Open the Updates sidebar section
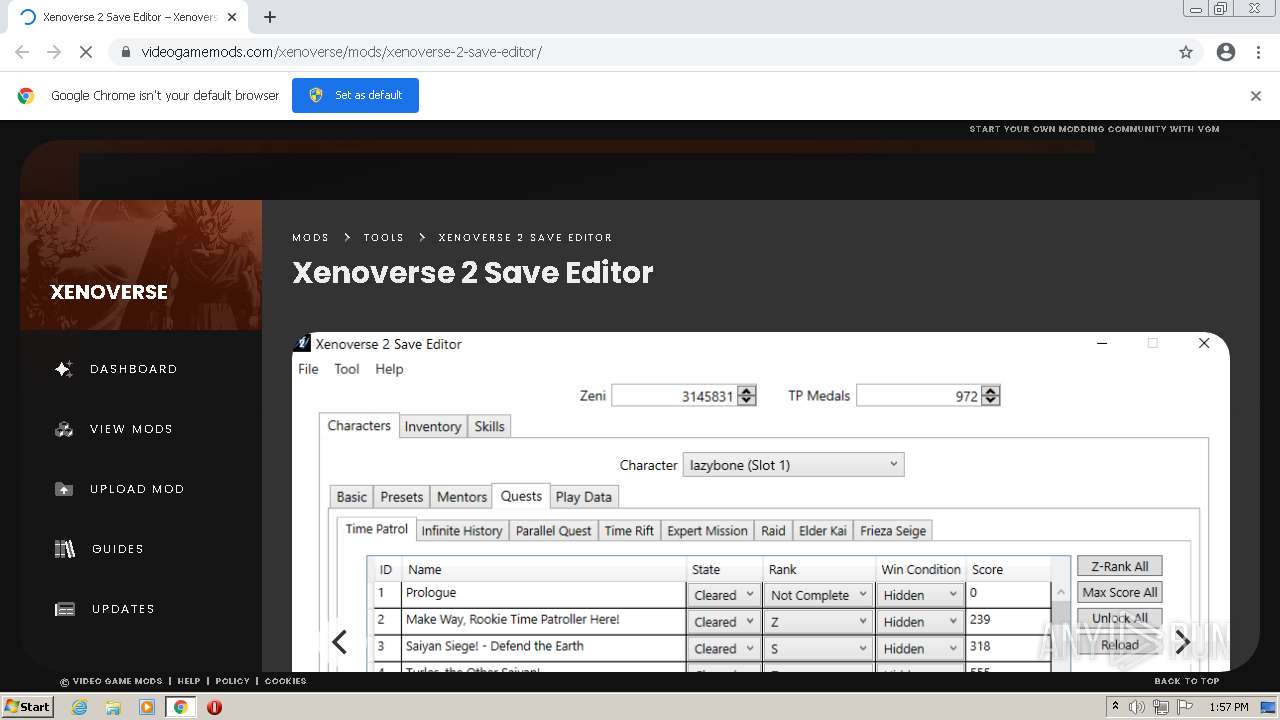 (104, 609)
